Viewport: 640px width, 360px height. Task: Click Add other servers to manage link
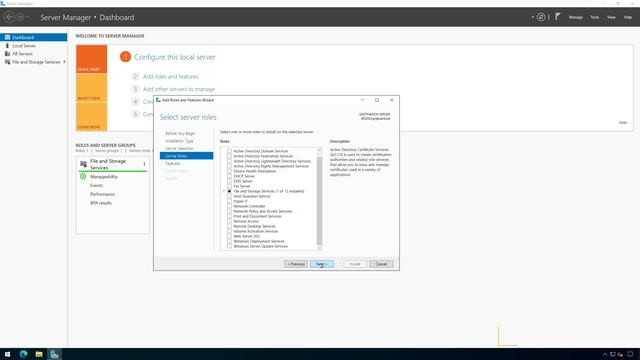click(x=179, y=89)
